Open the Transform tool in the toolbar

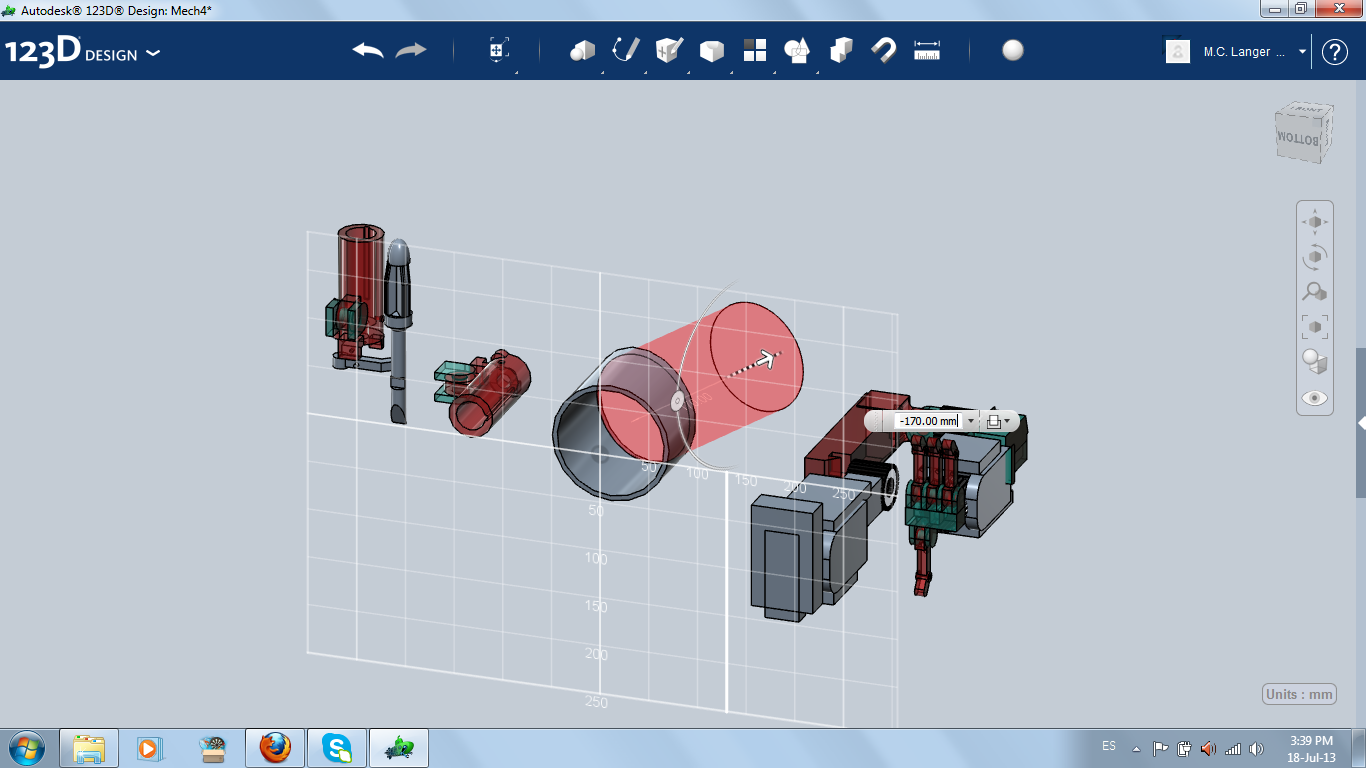click(x=499, y=50)
